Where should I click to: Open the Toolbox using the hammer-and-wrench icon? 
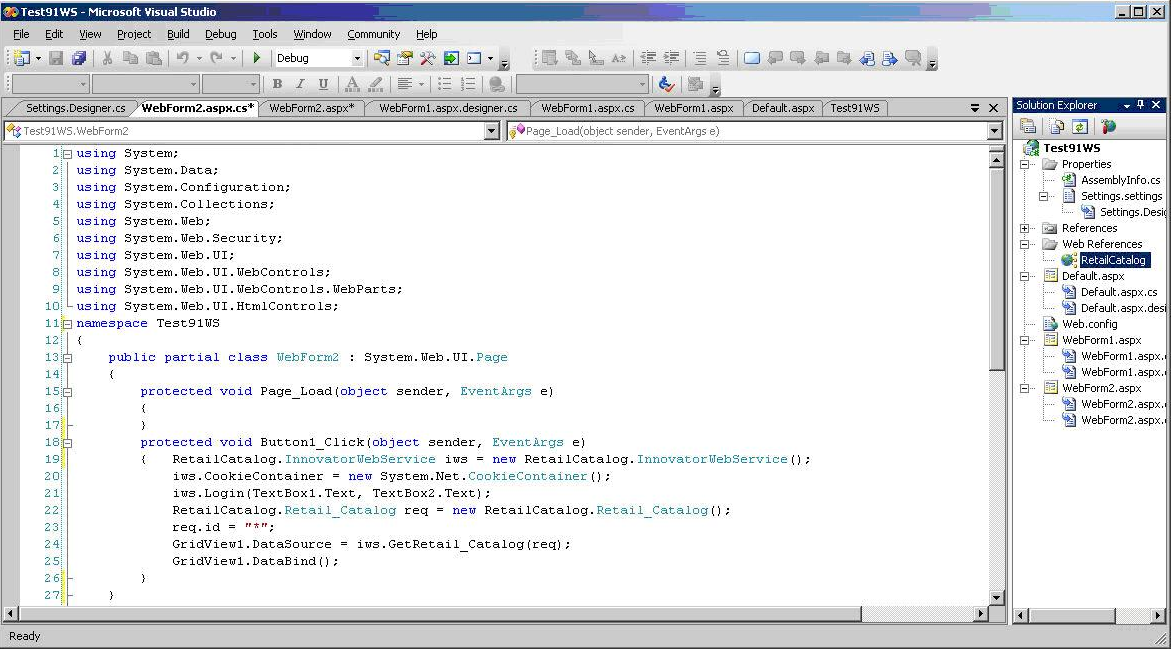coord(428,58)
